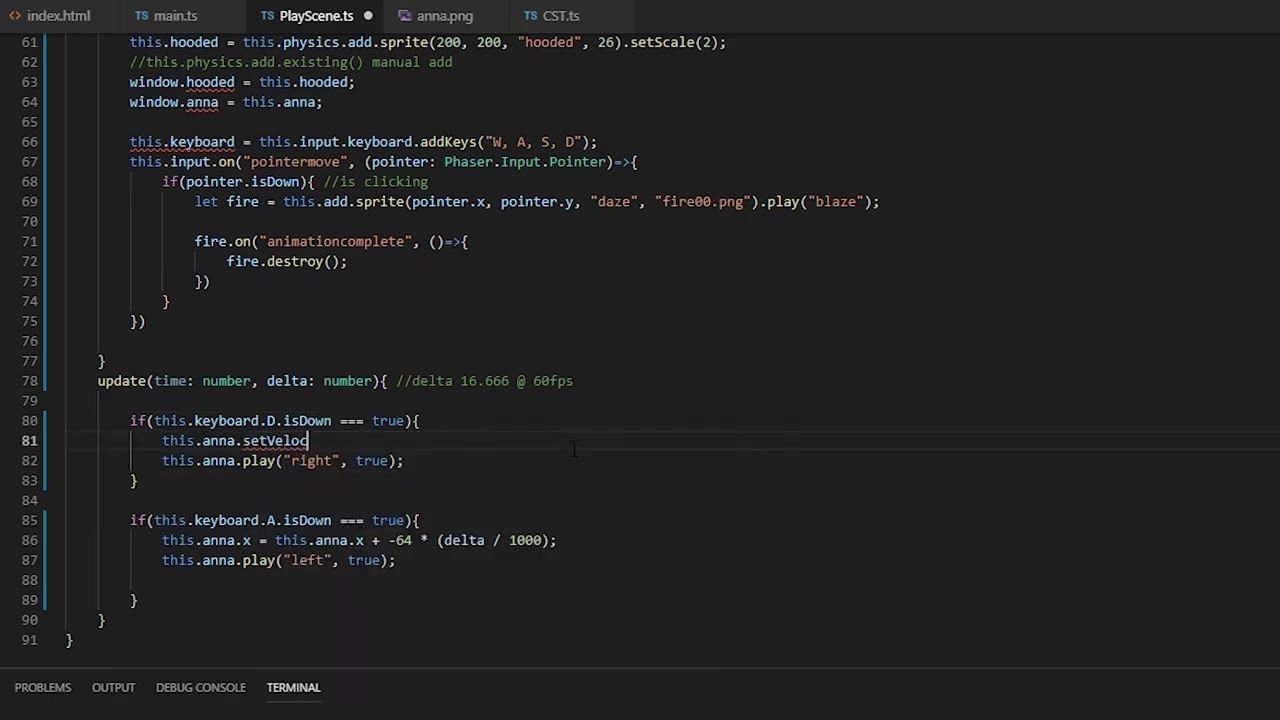The image size is (1280, 720).
Task: Click "window.hooded" on line 82
Action: (x=182, y=82)
